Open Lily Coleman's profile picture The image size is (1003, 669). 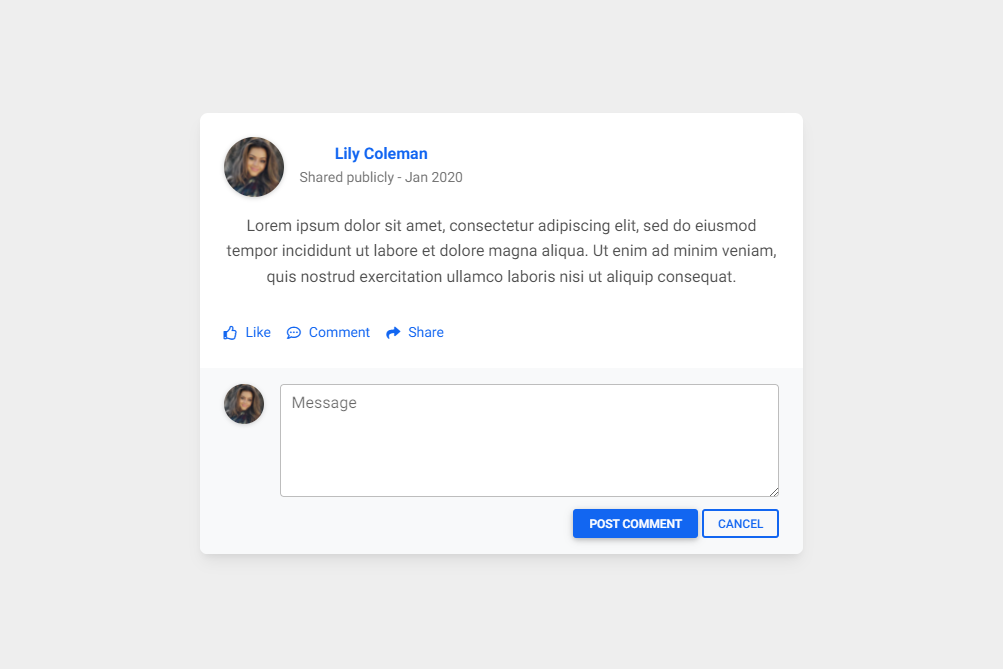point(253,166)
